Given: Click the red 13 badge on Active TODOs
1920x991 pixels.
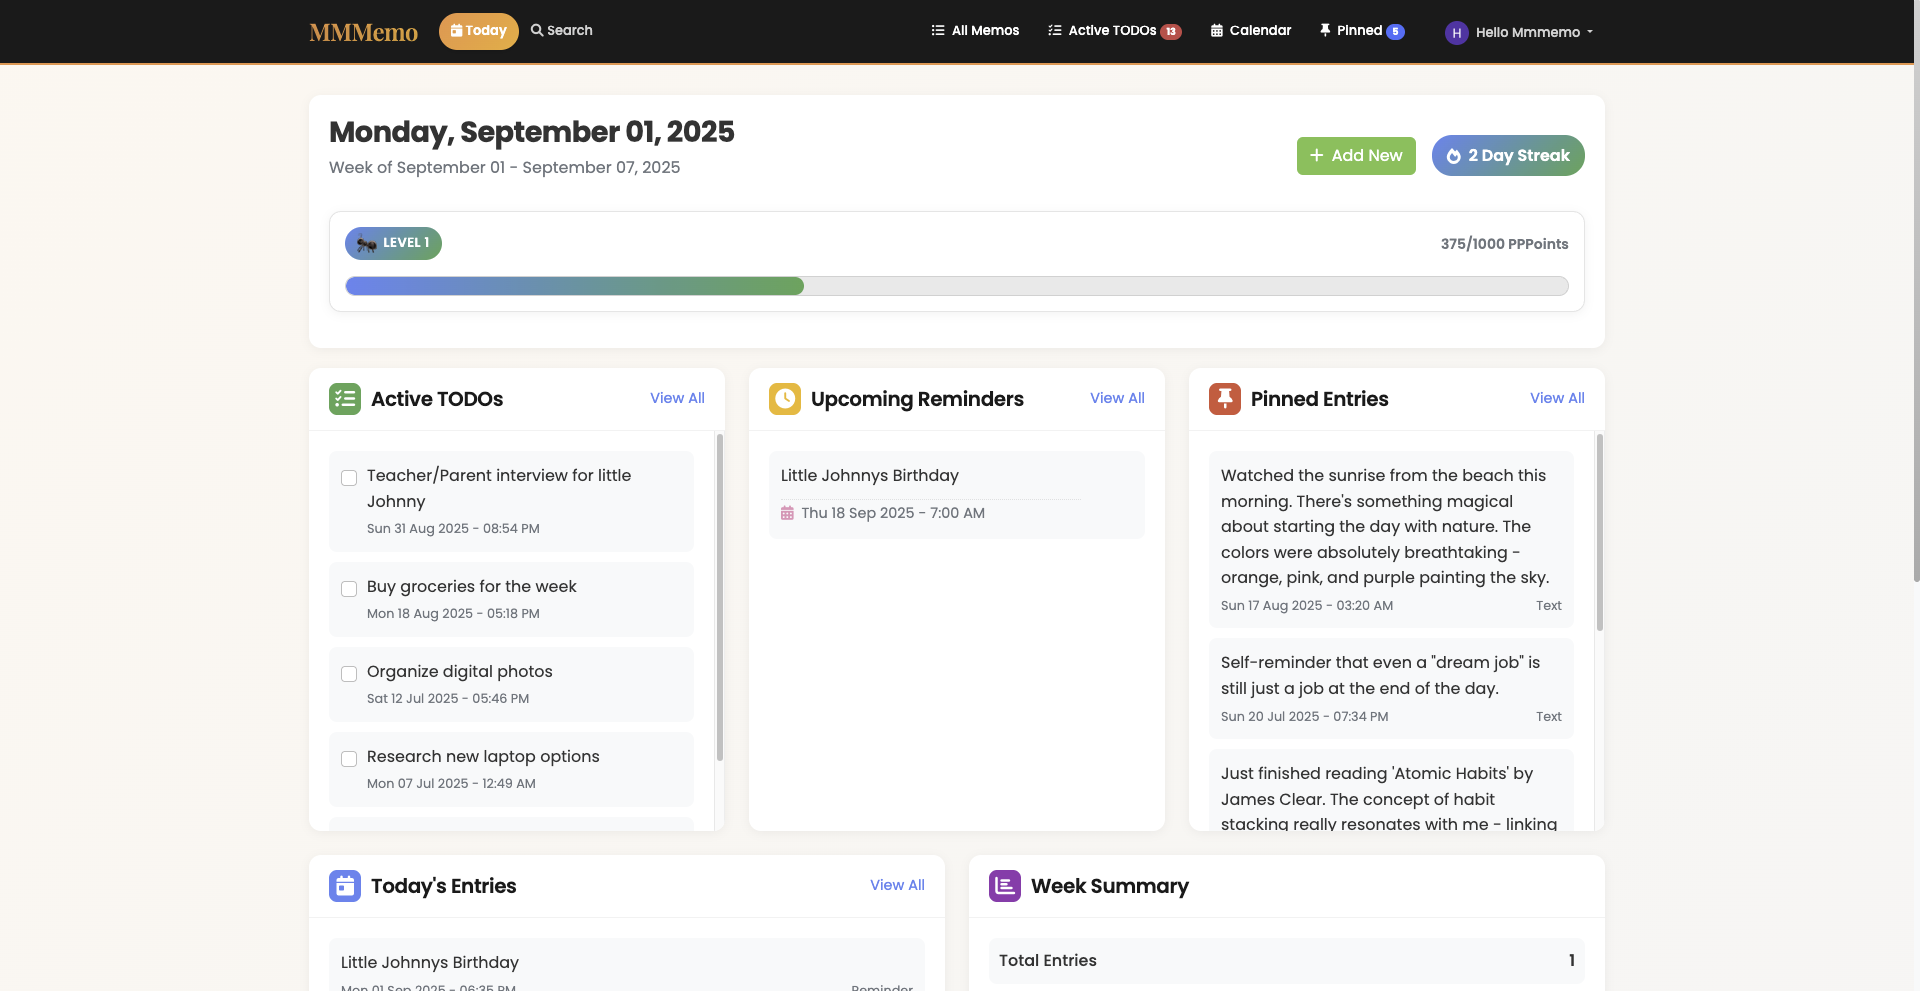Looking at the screenshot, I should tap(1171, 32).
